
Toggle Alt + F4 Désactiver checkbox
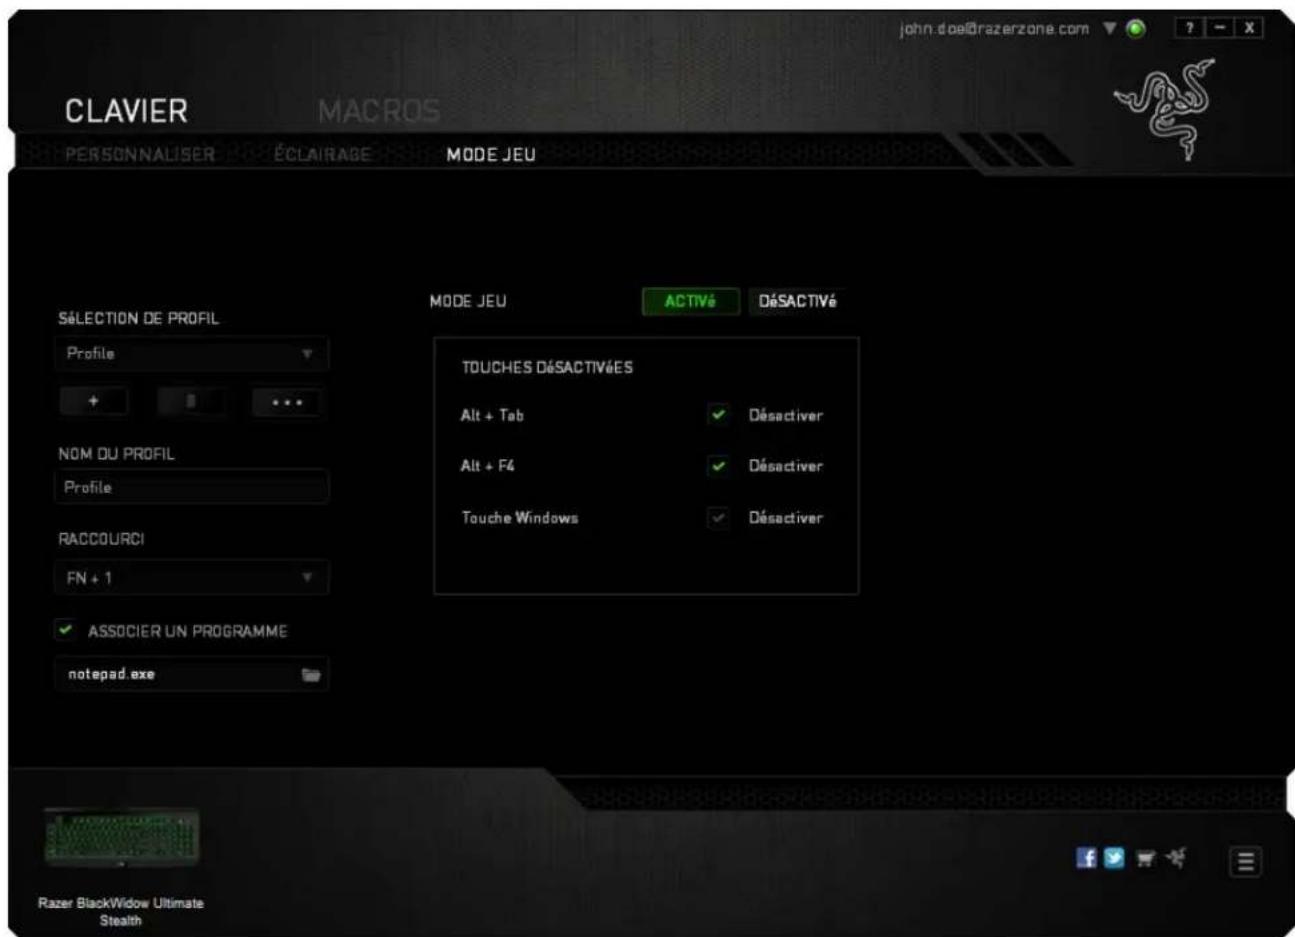pos(718,466)
